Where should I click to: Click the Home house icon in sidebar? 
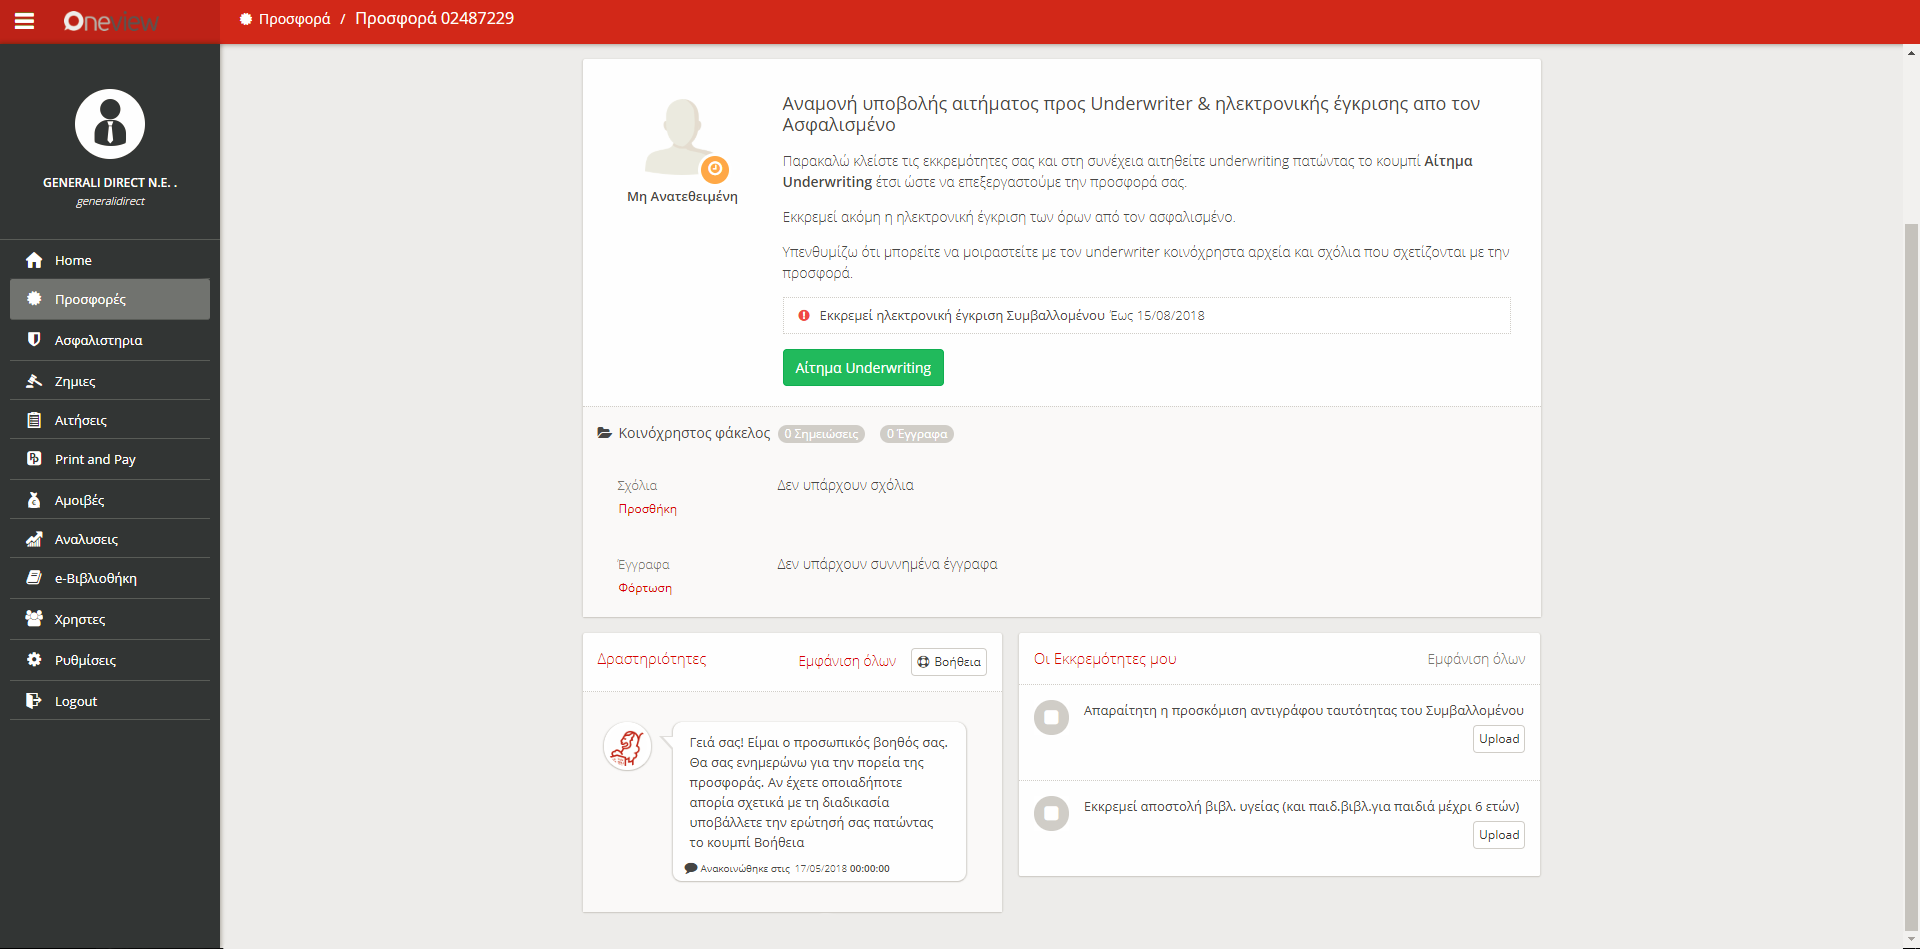pos(34,260)
